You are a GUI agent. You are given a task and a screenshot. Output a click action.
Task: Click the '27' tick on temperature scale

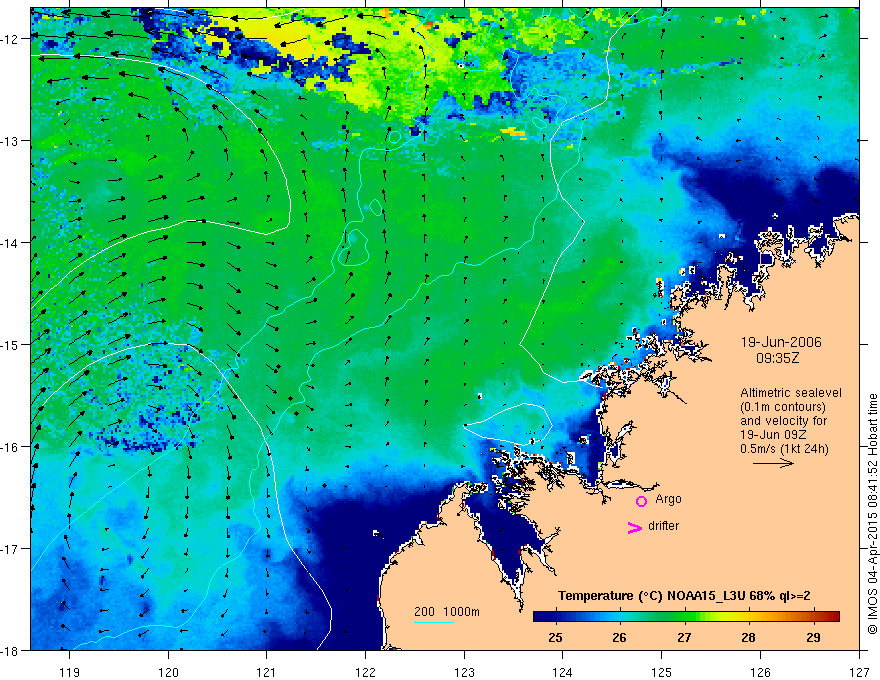tap(684, 637)
